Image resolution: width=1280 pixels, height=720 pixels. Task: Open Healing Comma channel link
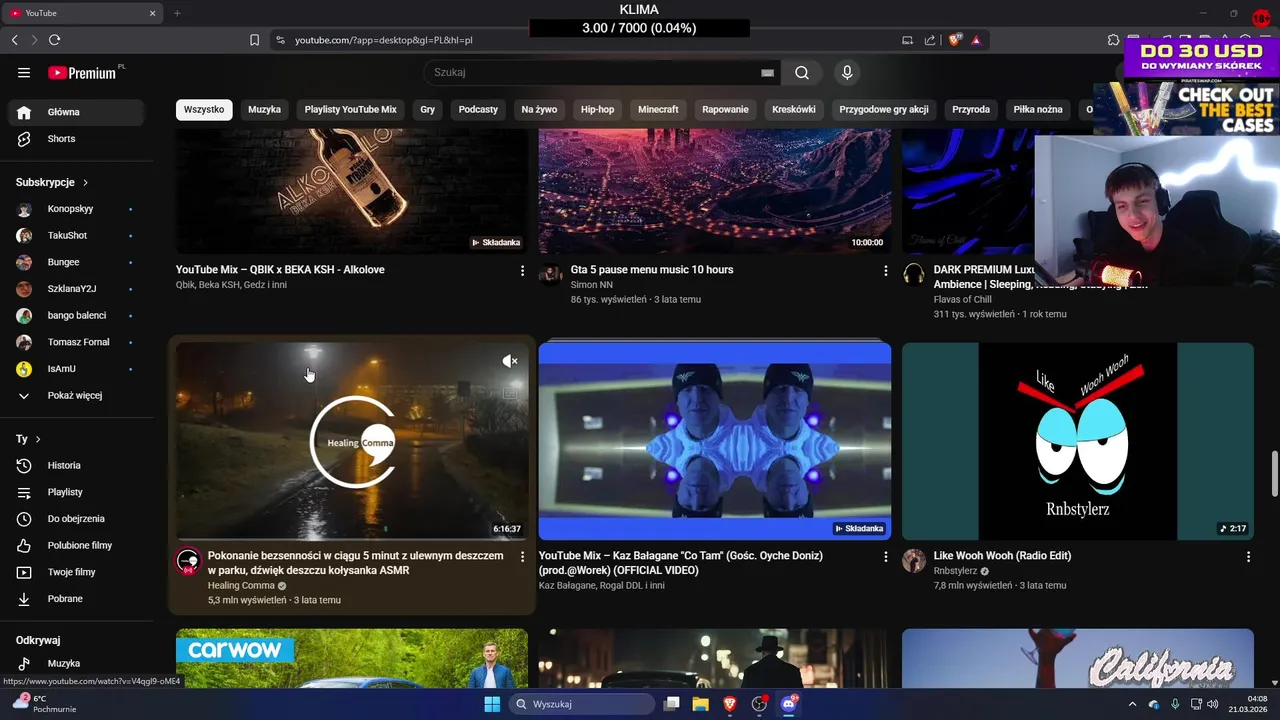point(241,585)
